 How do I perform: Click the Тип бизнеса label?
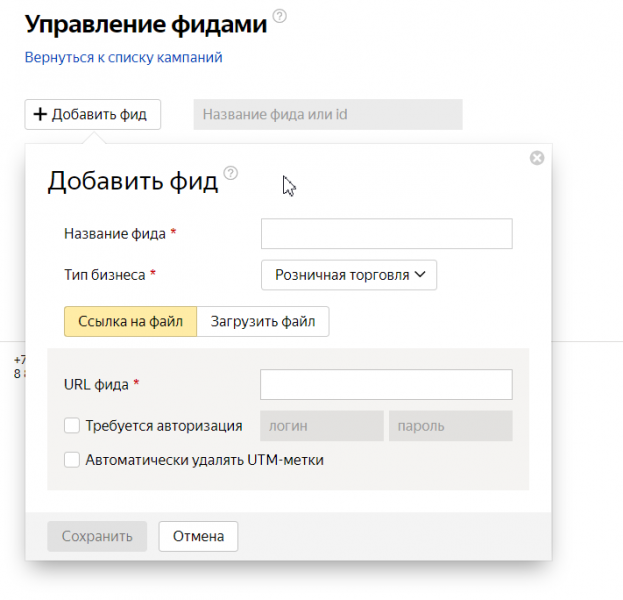pos(105,275)
